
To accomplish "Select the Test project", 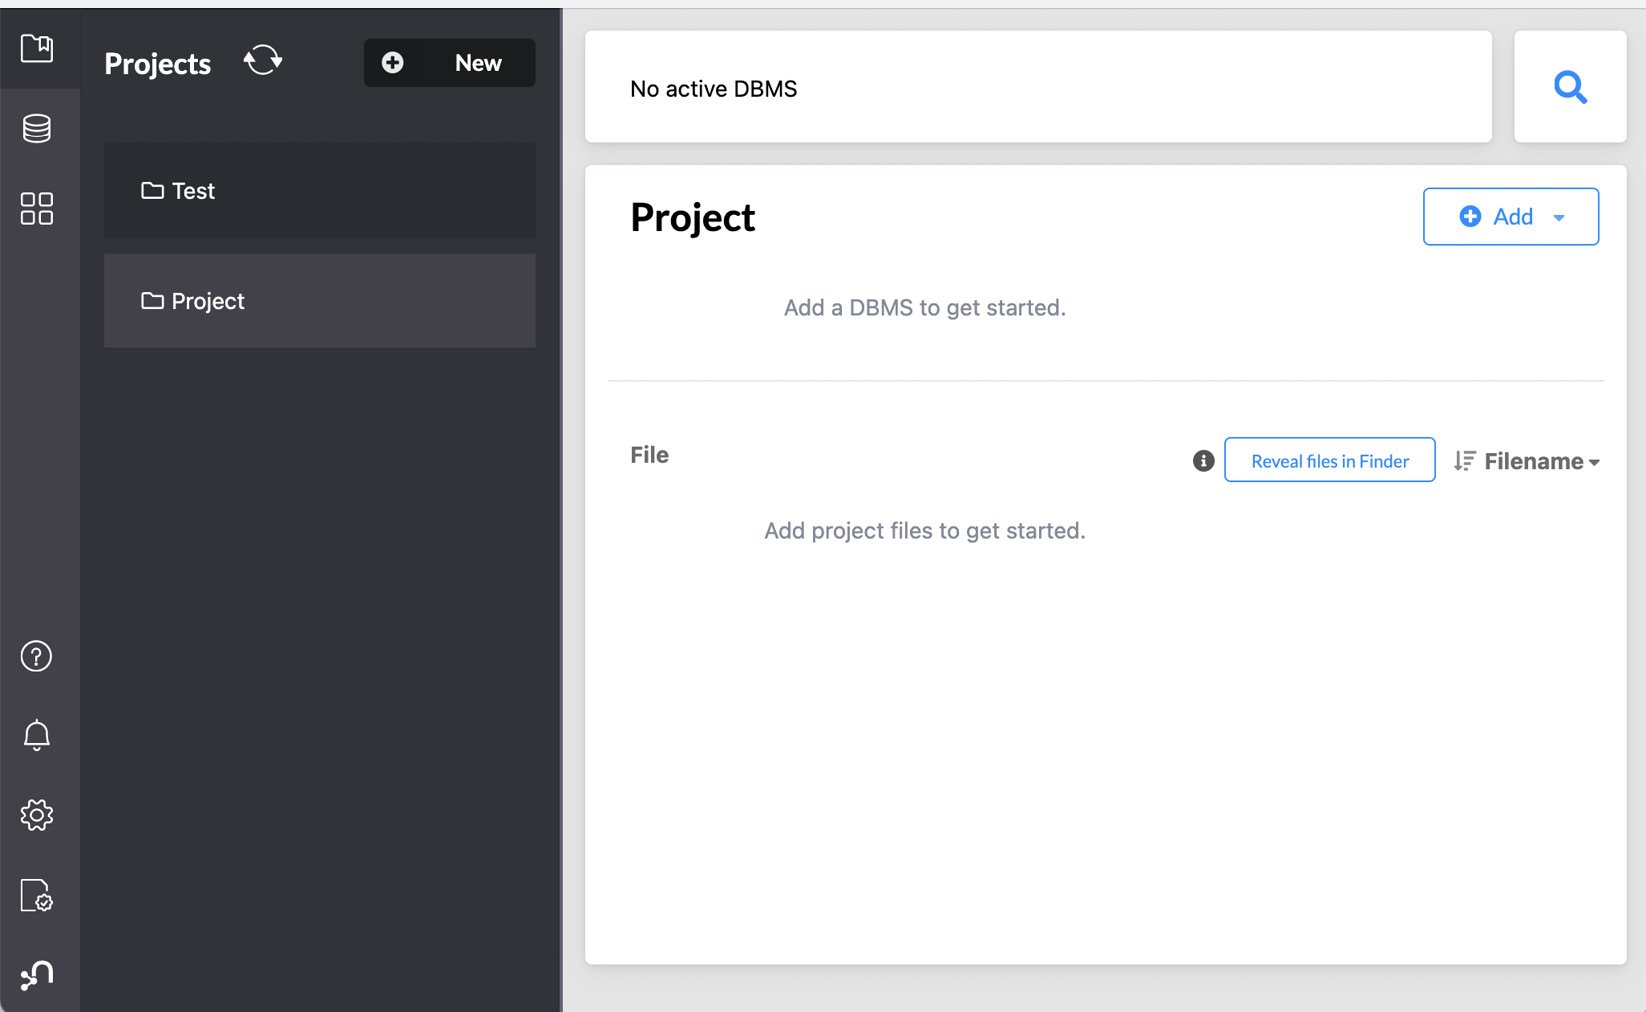I will pos(319,190).
